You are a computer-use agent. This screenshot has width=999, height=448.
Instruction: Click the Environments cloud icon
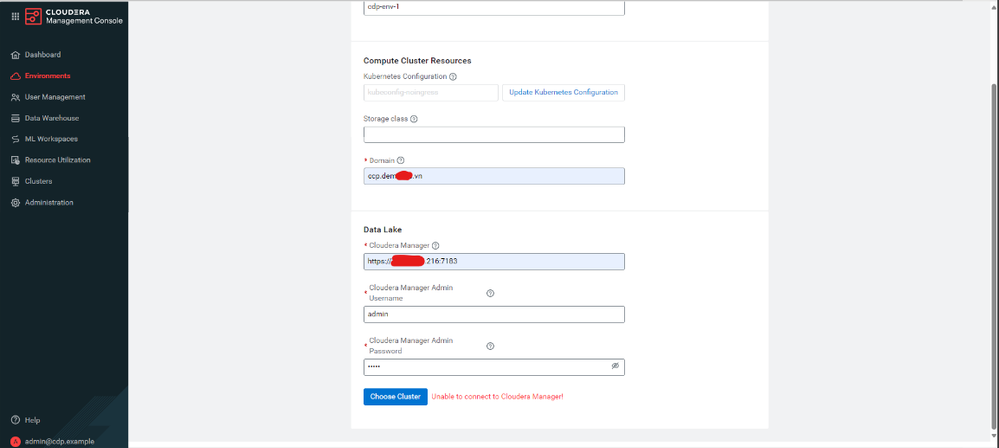coord(15,76)
